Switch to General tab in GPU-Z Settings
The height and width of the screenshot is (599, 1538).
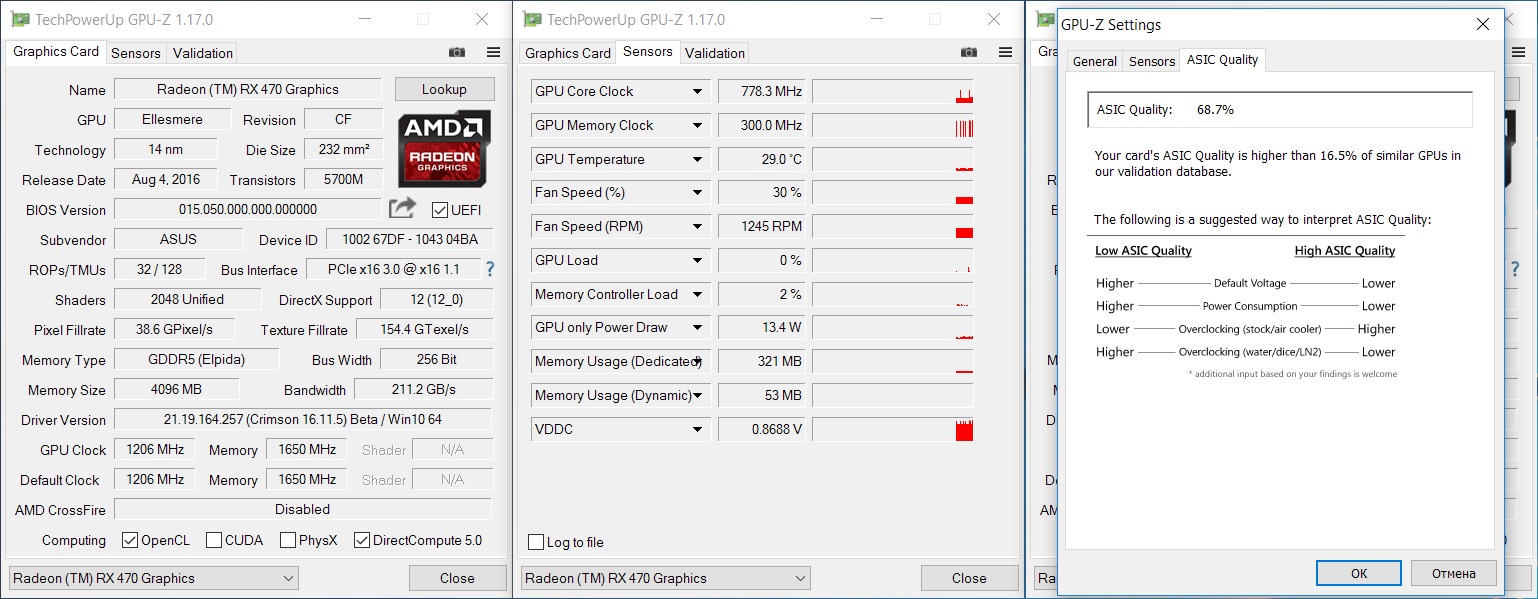(1095, 61)
